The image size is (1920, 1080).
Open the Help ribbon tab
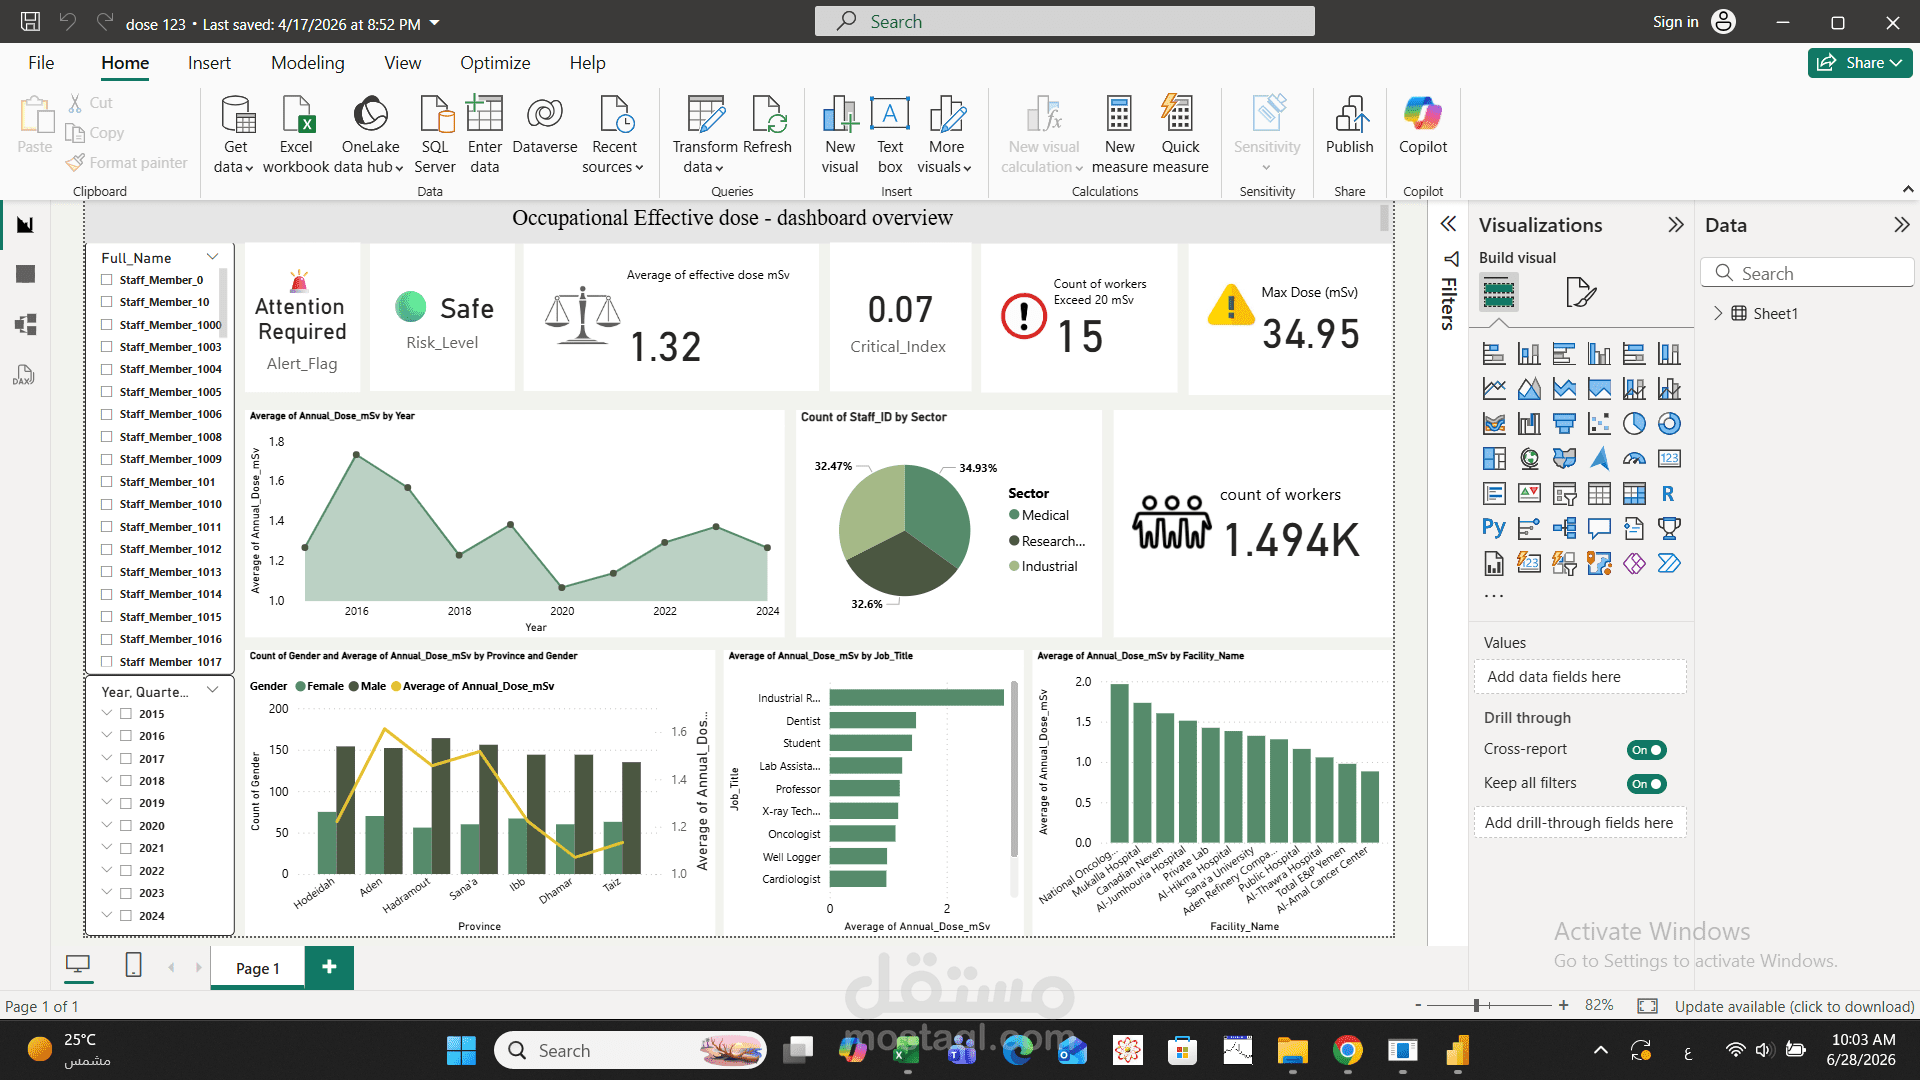pos(587,63)
